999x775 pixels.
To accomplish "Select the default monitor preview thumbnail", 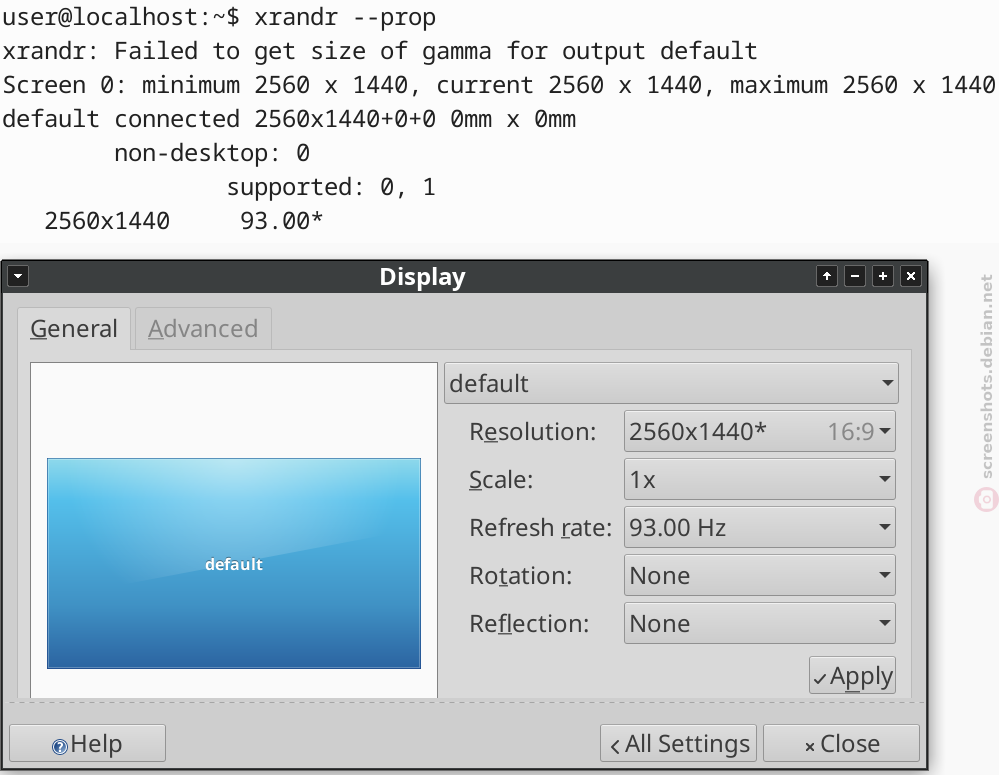I will pos(234,563).
